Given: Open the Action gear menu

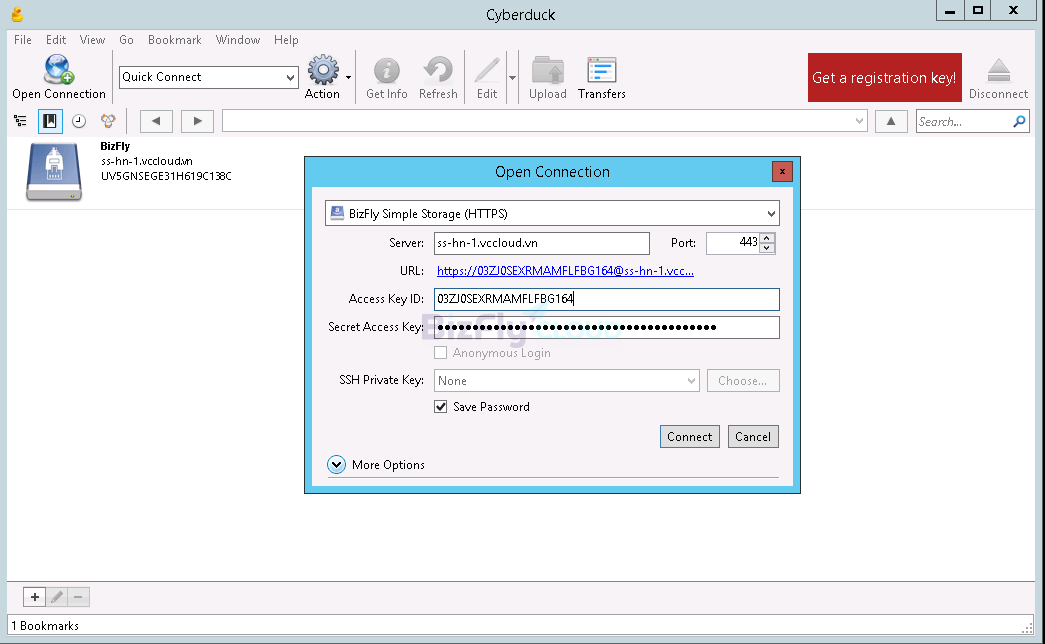Looking at the screenshot, I should click(x=323, y=71).
